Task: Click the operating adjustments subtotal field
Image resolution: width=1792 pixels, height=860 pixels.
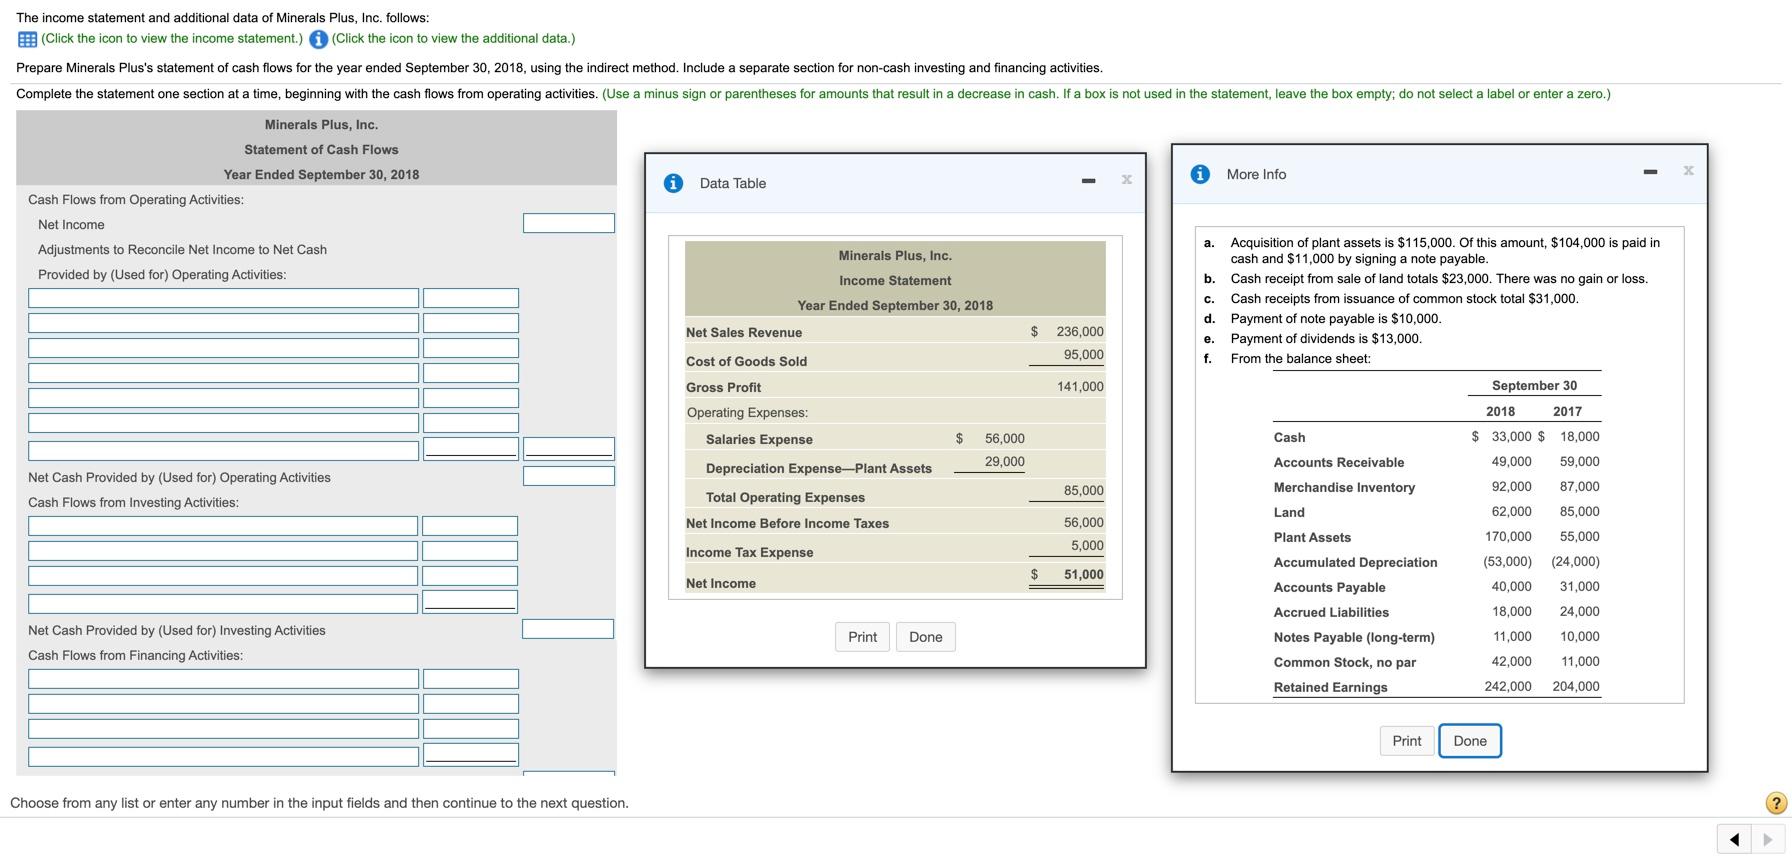Action: point(569,449)
